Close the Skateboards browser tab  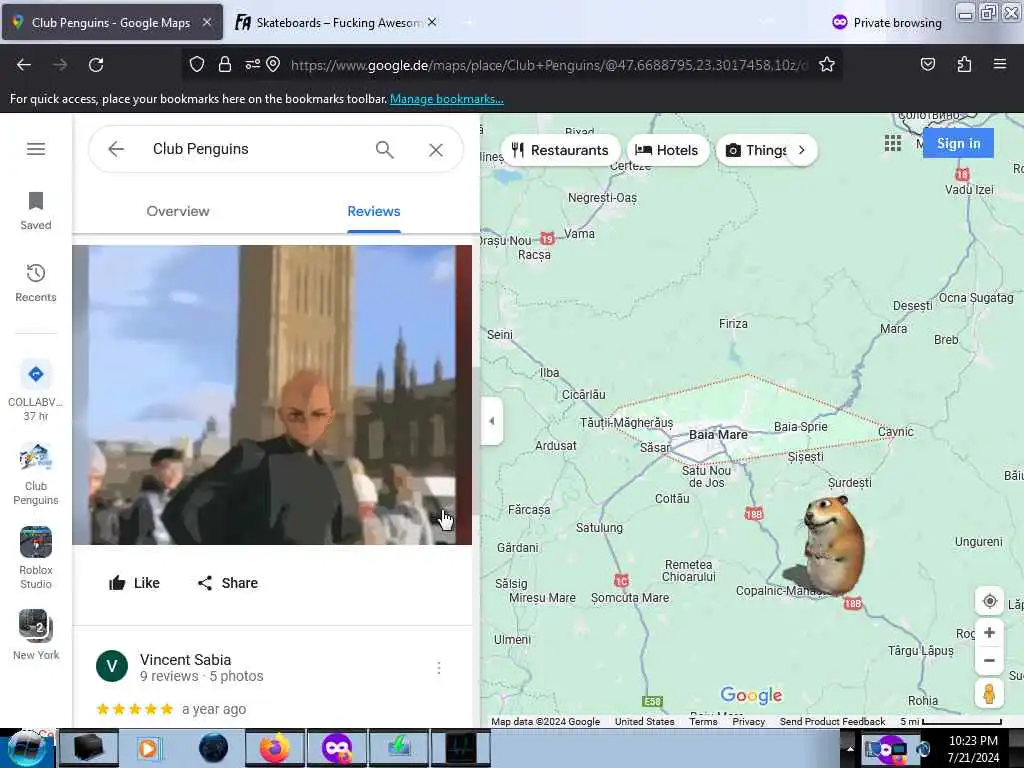(432, 22)
